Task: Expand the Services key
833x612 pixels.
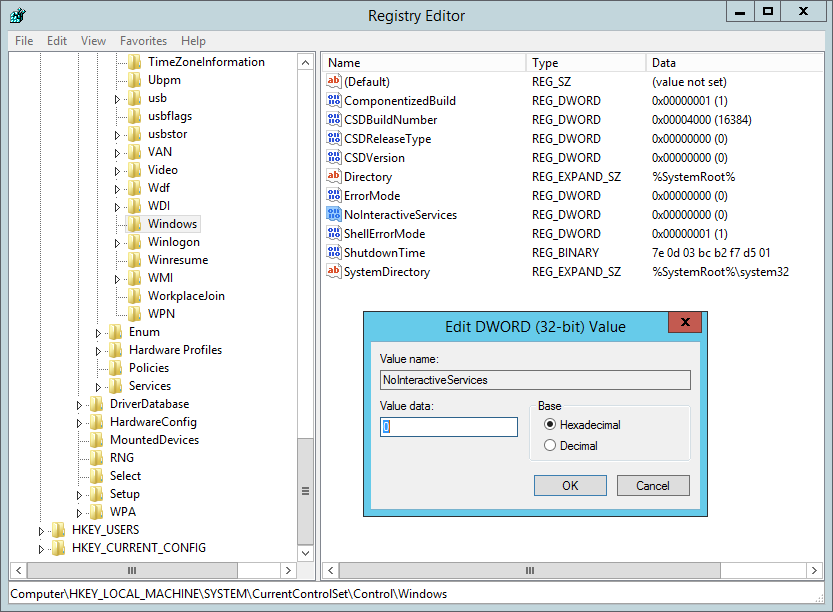Action: point(98,387)
